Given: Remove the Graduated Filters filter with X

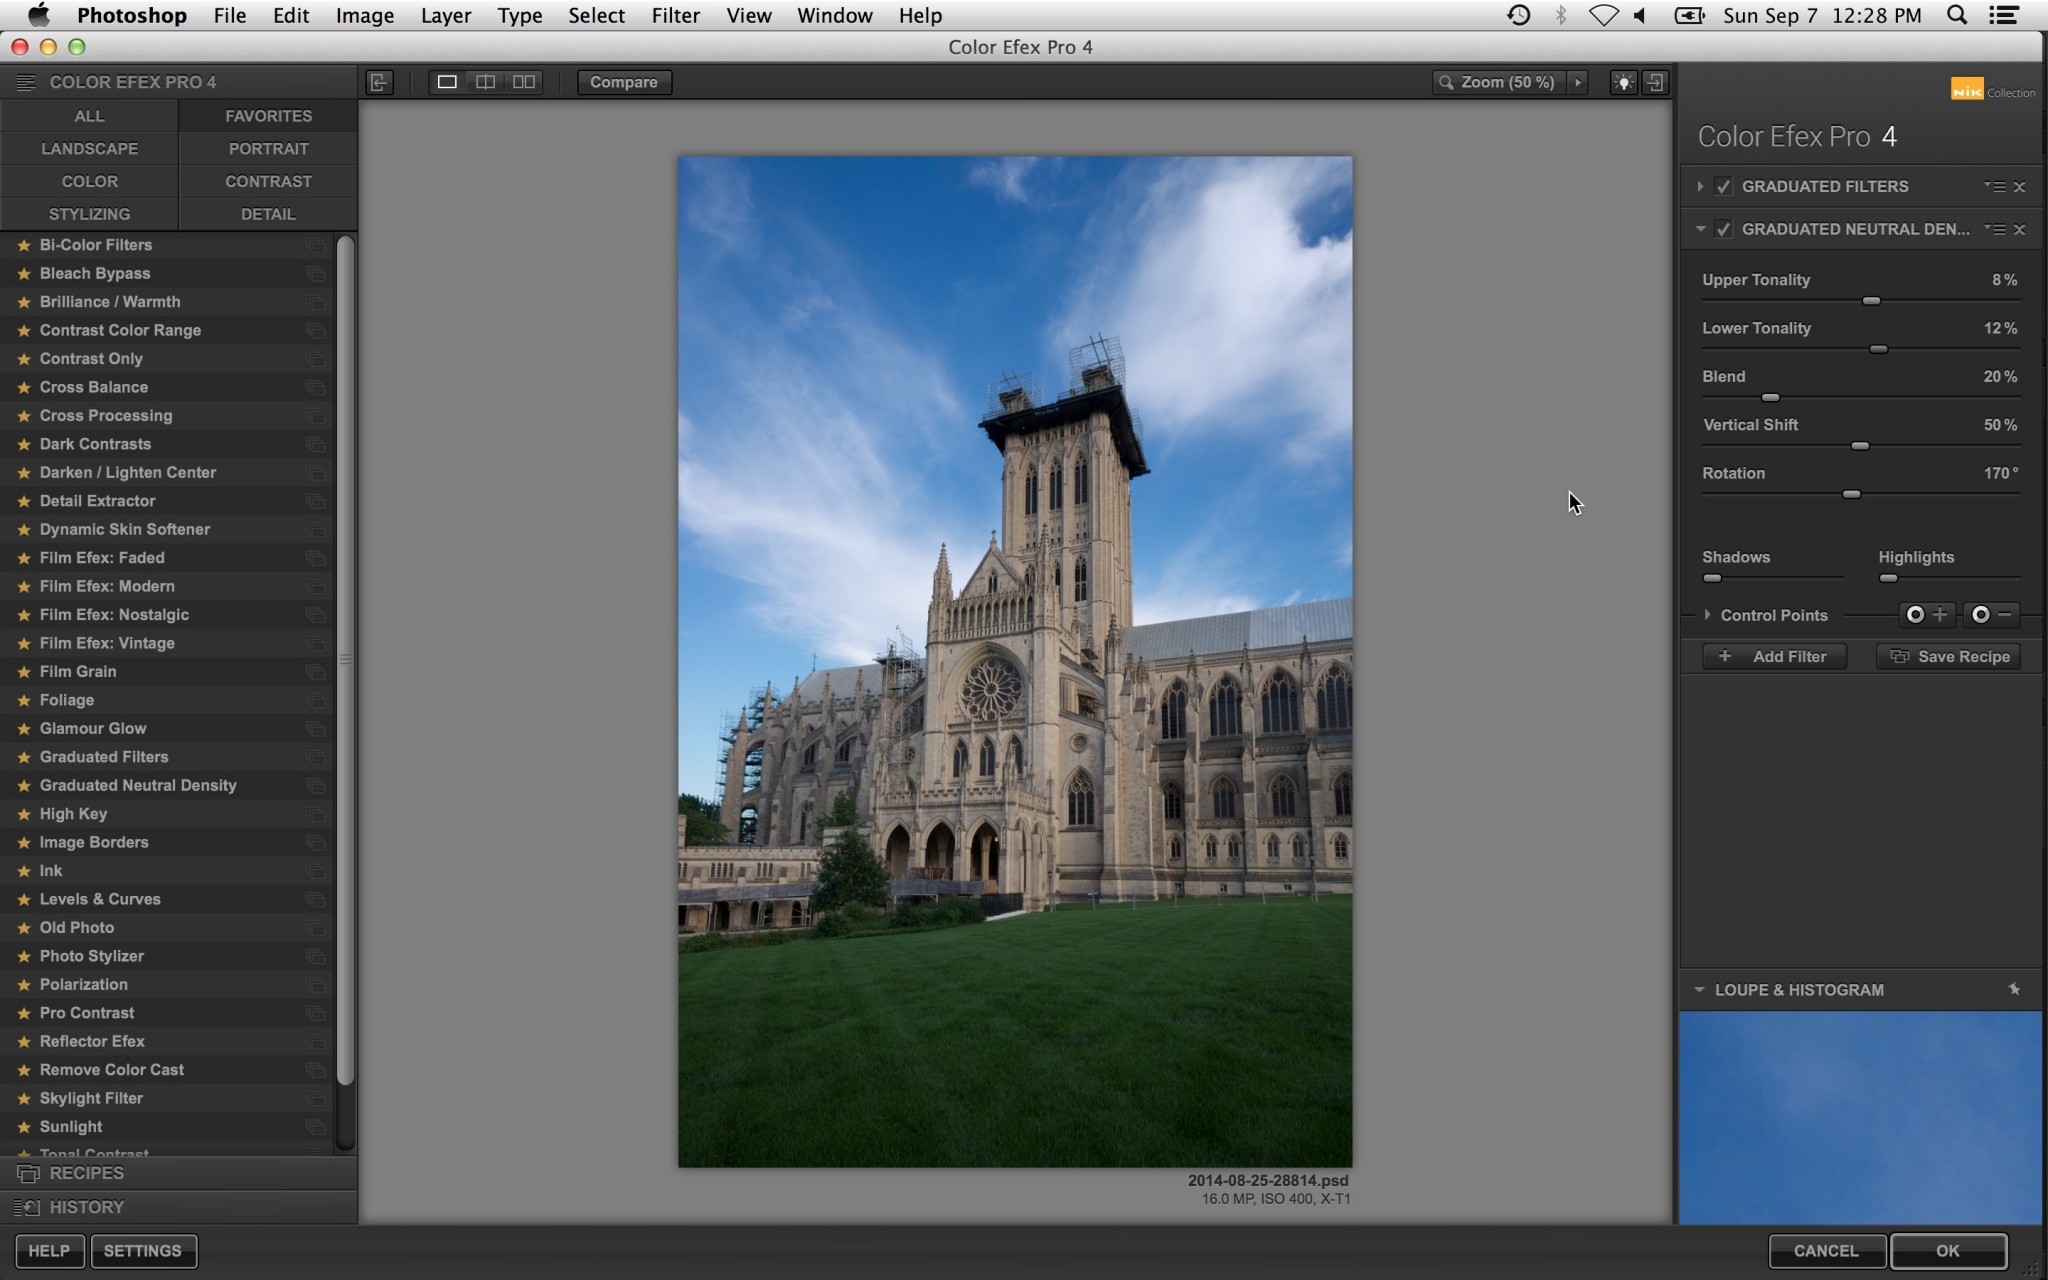Looking at the screenshot, I should point(2020,187).
